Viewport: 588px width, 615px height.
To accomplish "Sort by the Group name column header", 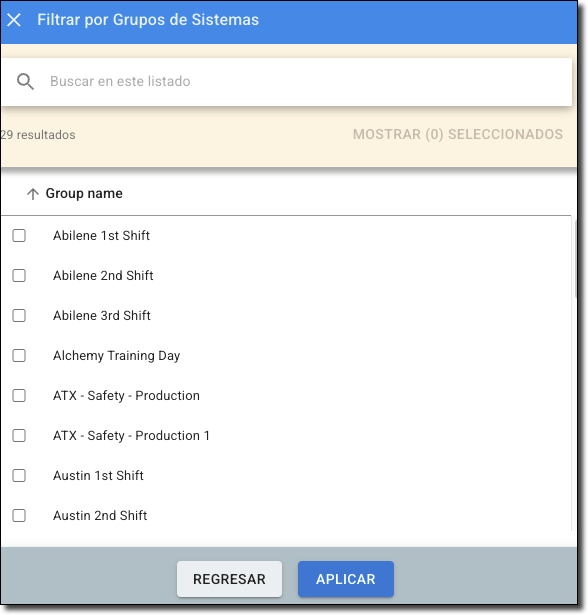I will click(84, 194).
